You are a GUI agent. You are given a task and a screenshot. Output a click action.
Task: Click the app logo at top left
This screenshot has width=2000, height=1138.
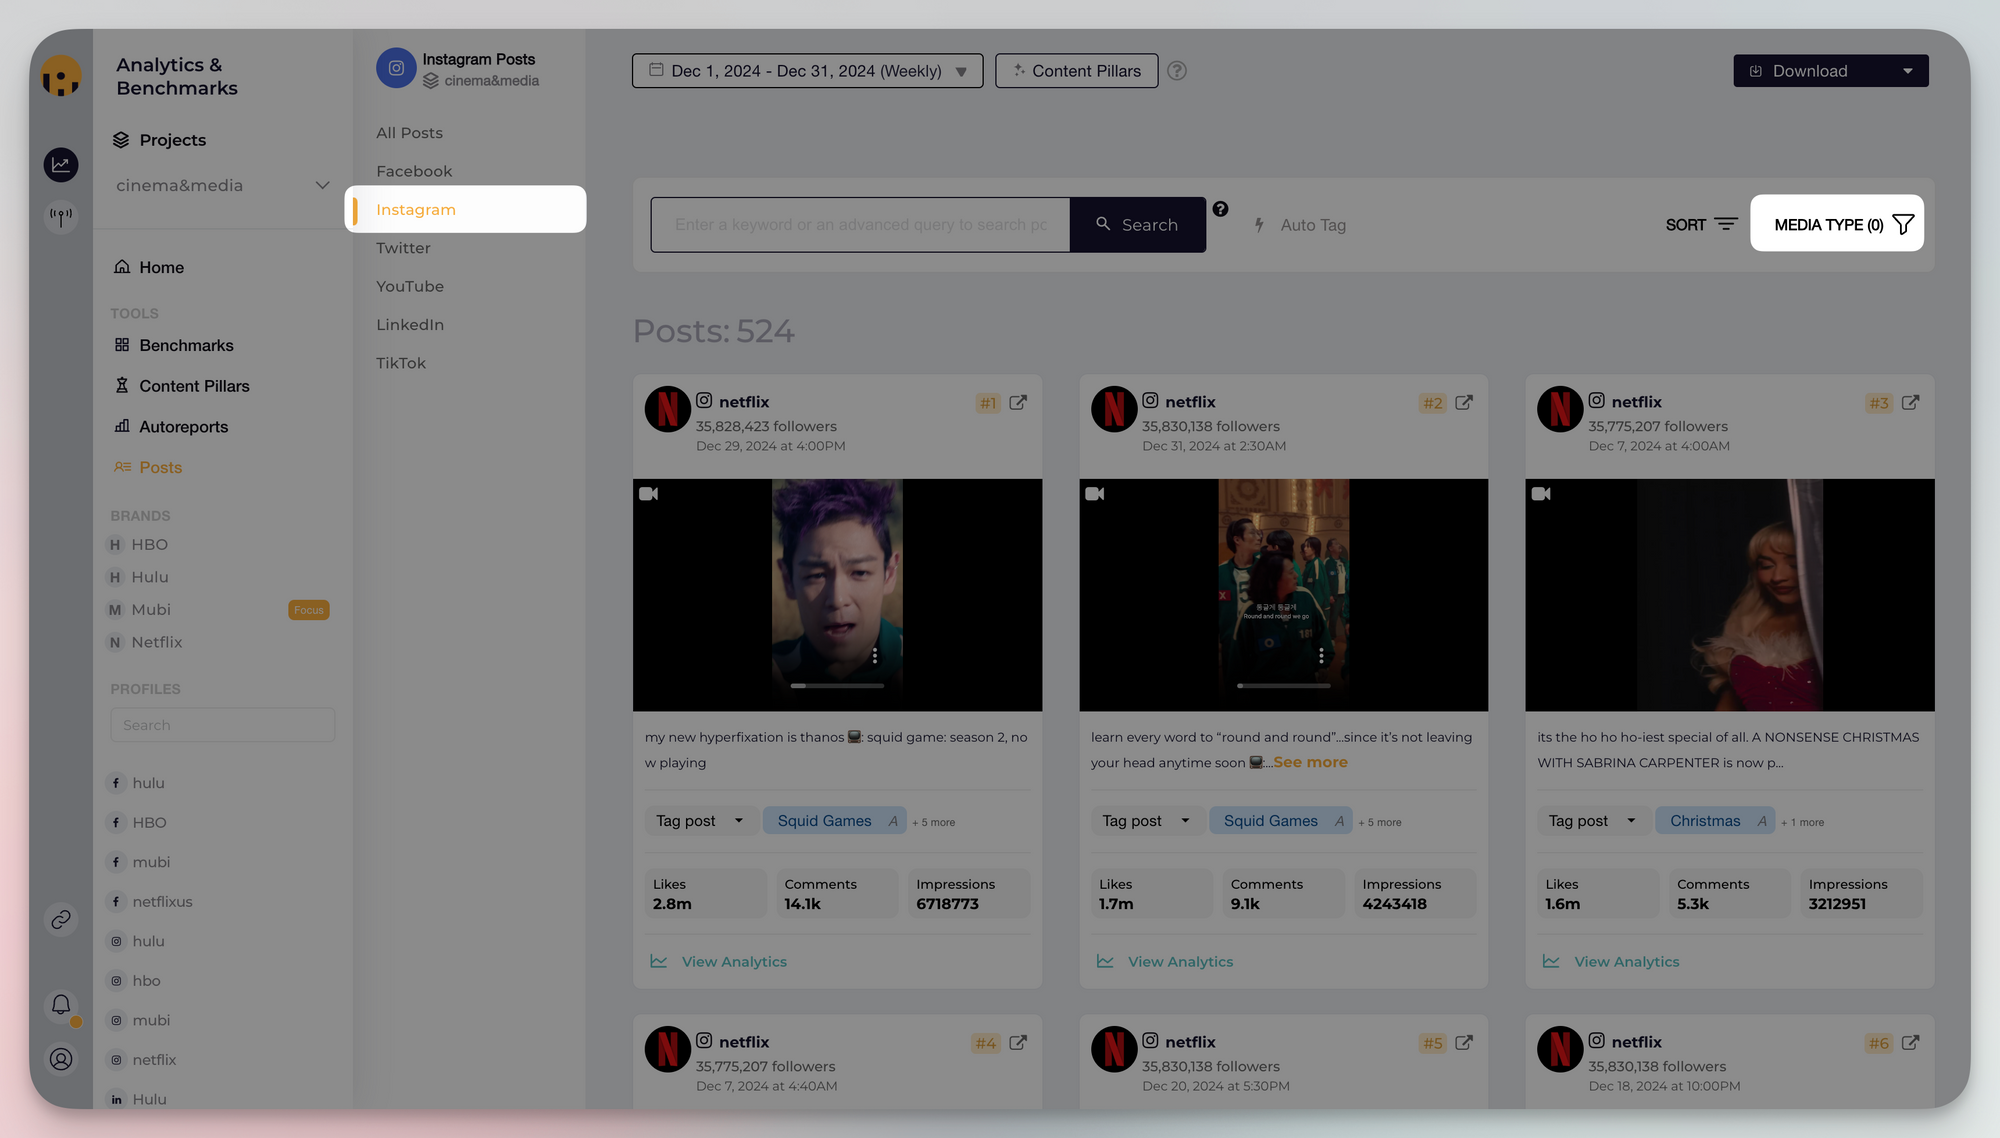[x=61, y=76]
